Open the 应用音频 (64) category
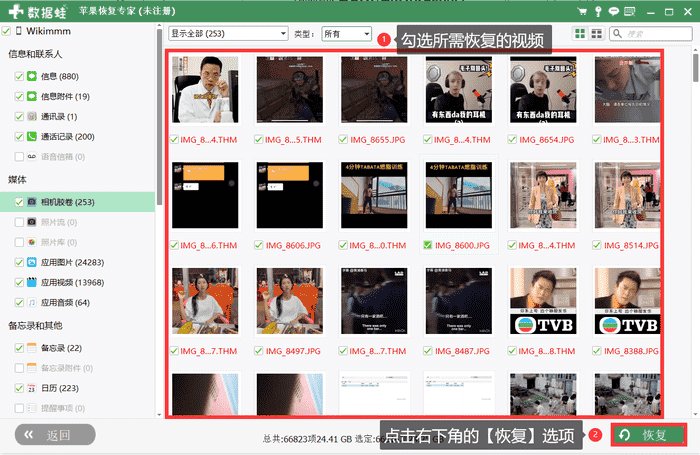The width and height of the screenshot is (700, 455). (x=65, y=302)
